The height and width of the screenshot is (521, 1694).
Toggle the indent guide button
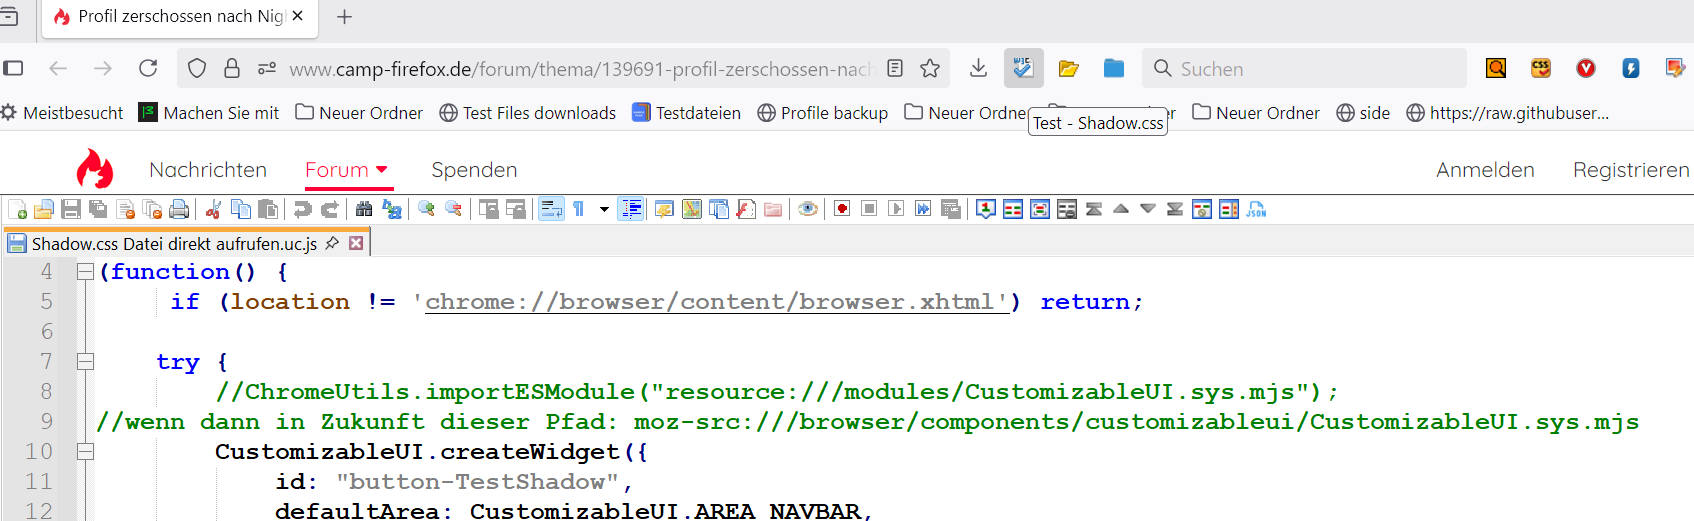pyautogui.click(x=631, y=209)
